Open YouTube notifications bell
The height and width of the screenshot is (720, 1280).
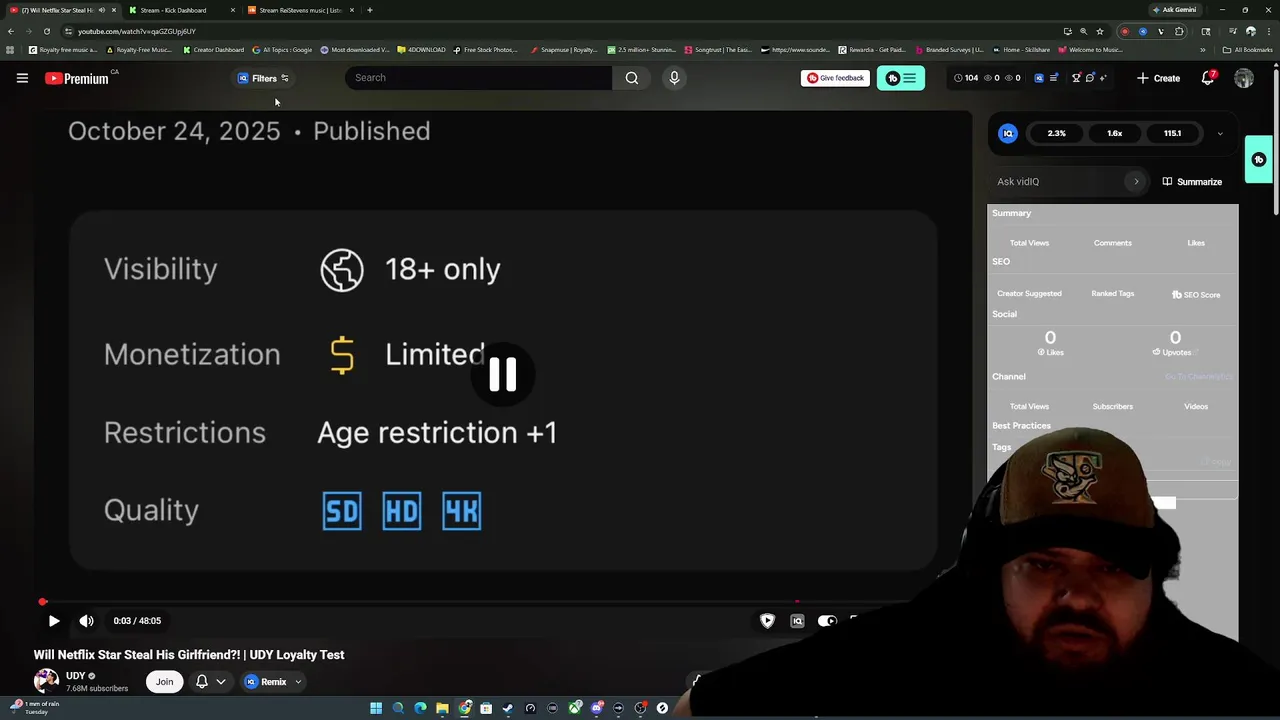(1208, 78)
